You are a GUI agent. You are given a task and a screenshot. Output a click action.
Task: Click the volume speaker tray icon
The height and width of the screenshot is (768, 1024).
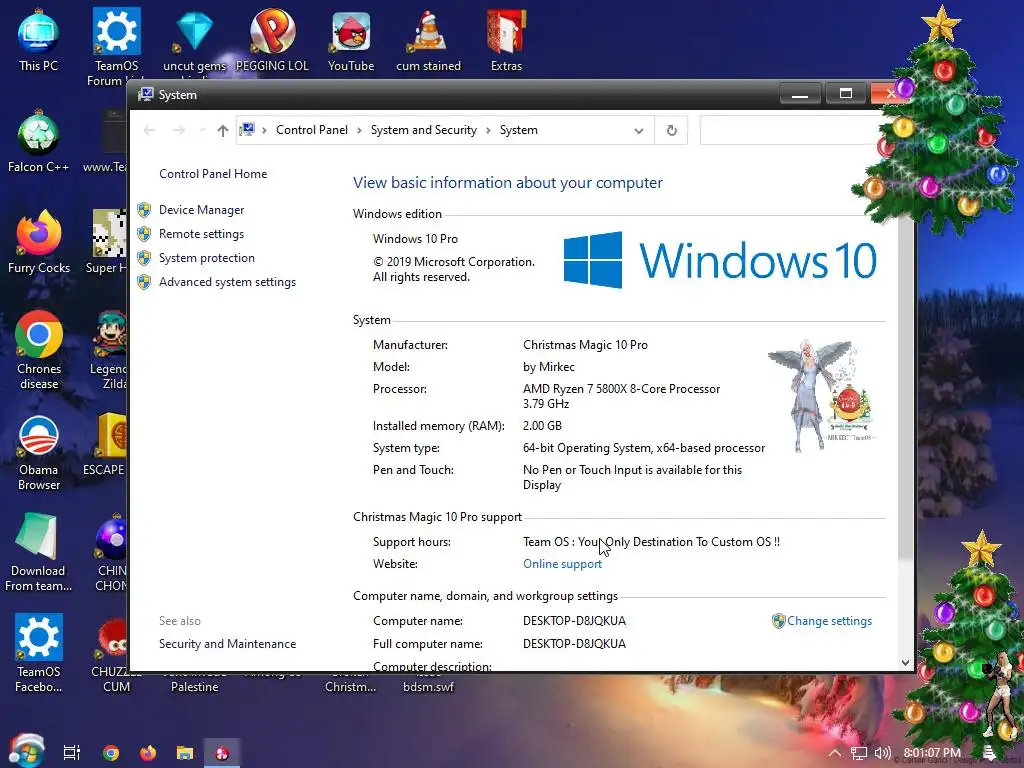(882, 753)
